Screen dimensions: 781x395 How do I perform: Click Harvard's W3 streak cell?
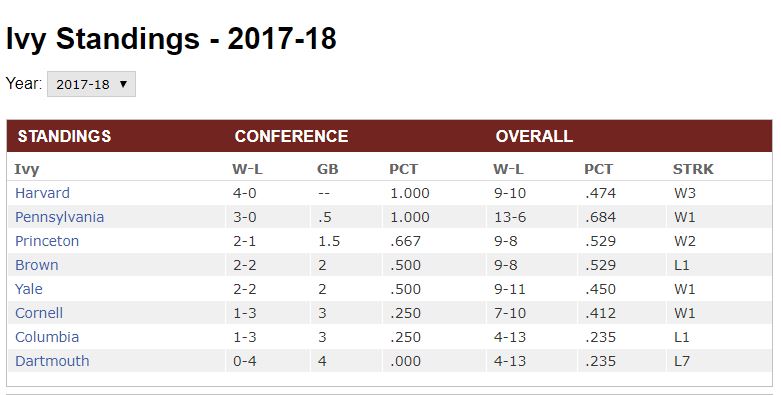(685, 193)
